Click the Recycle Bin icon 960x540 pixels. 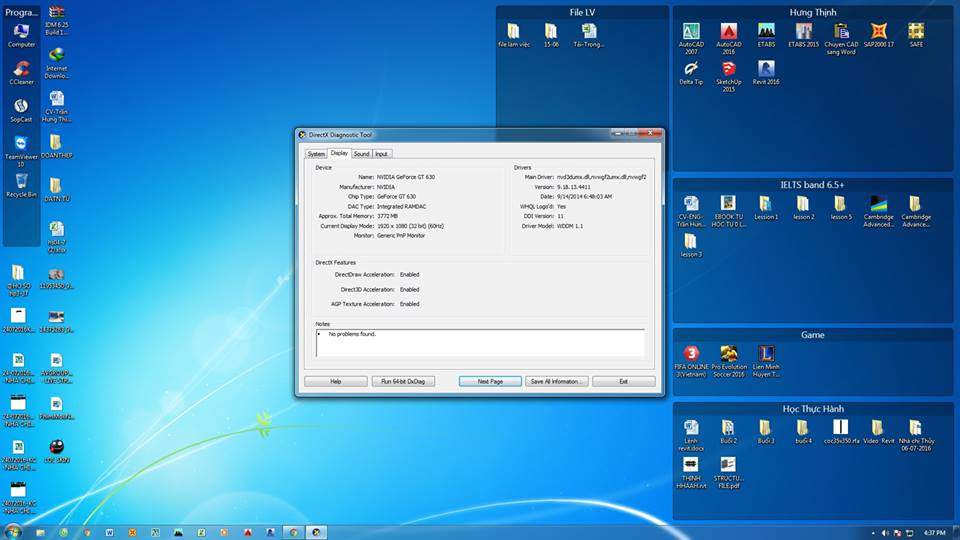tap(21, 183)
